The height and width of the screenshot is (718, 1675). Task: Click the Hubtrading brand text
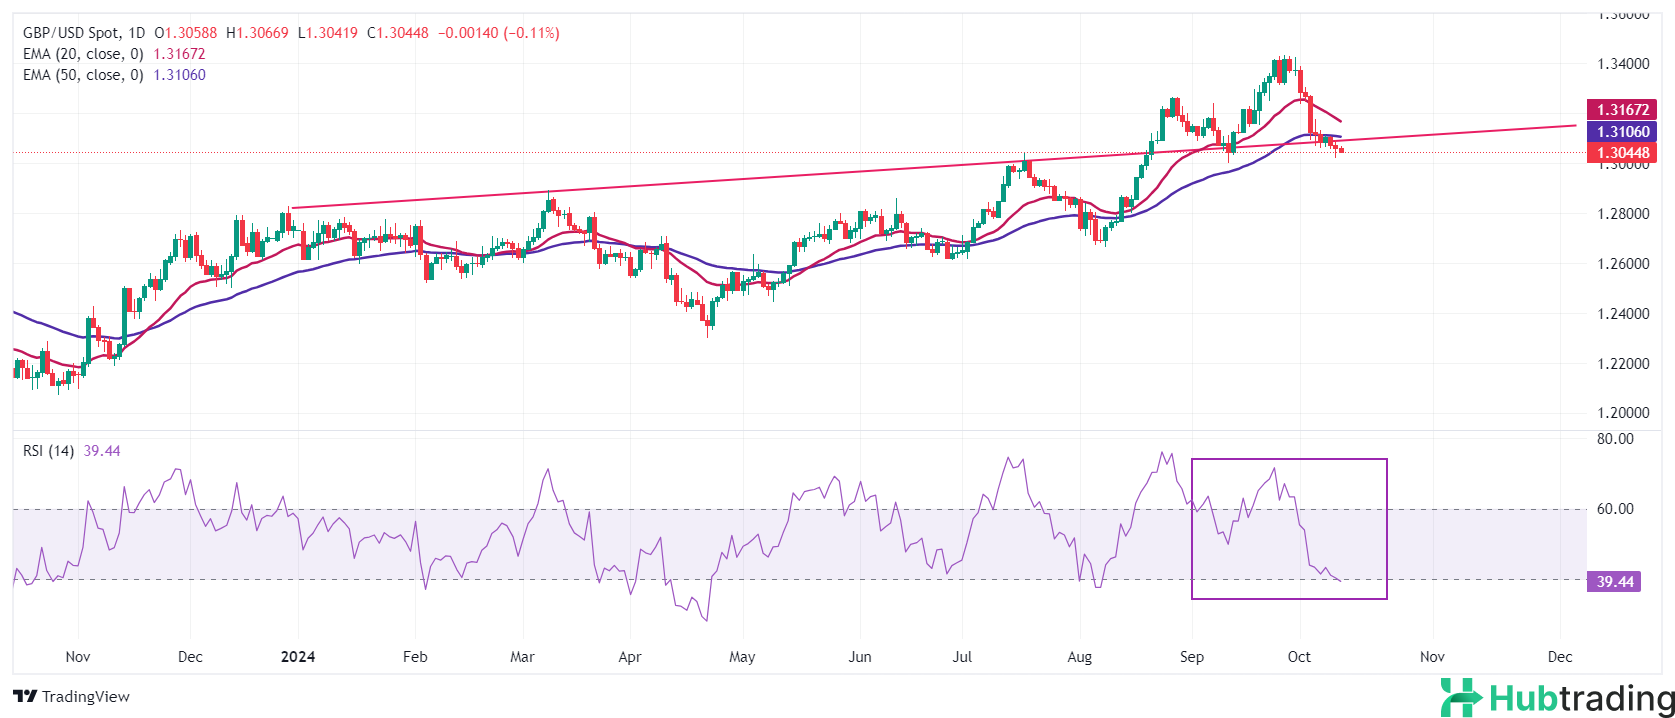pyautogui.click(x=1581, y=698)
